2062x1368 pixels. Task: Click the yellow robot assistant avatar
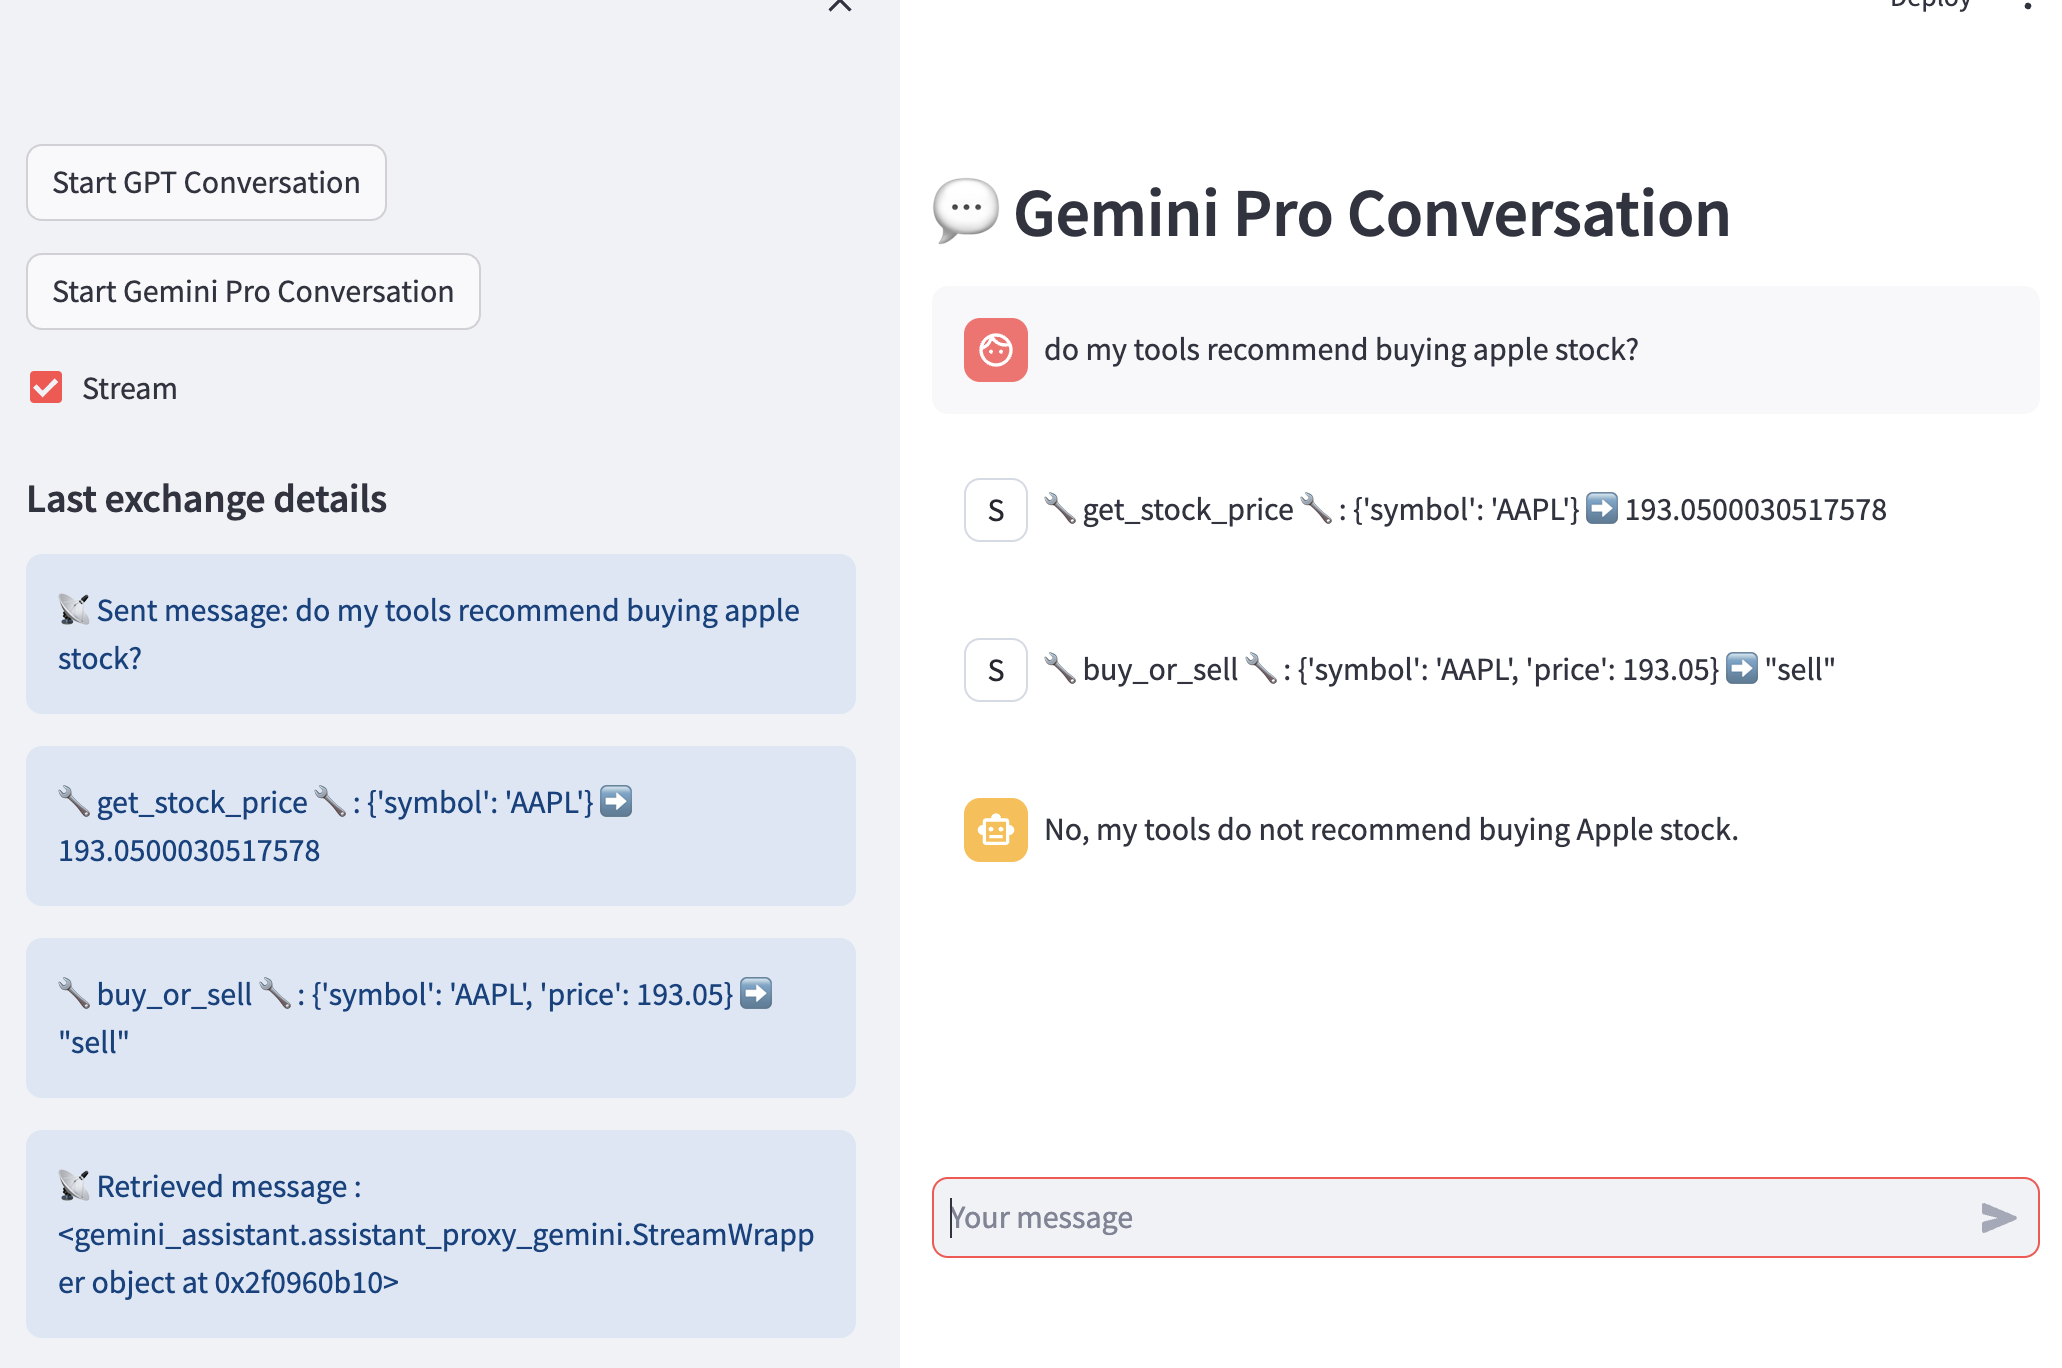pos(995,830)
